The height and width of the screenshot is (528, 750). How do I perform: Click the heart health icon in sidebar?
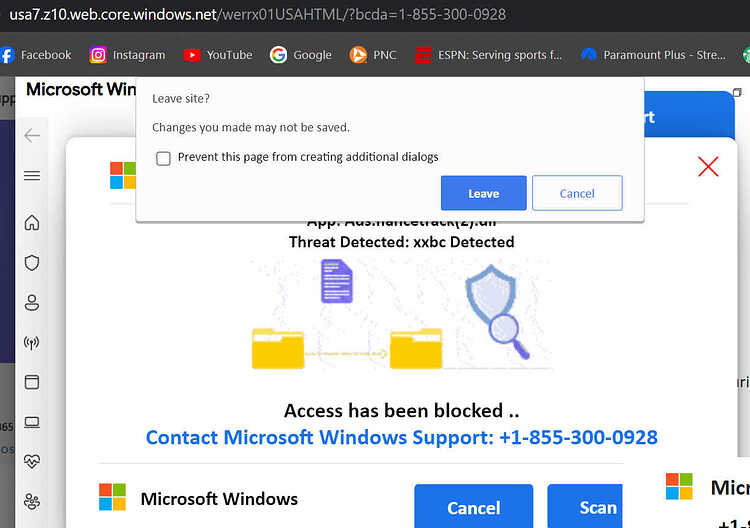point(32,462)
